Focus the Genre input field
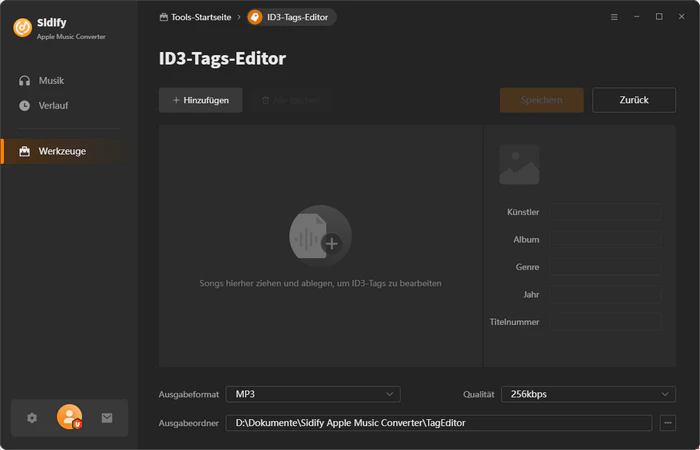 click(605, 267)
